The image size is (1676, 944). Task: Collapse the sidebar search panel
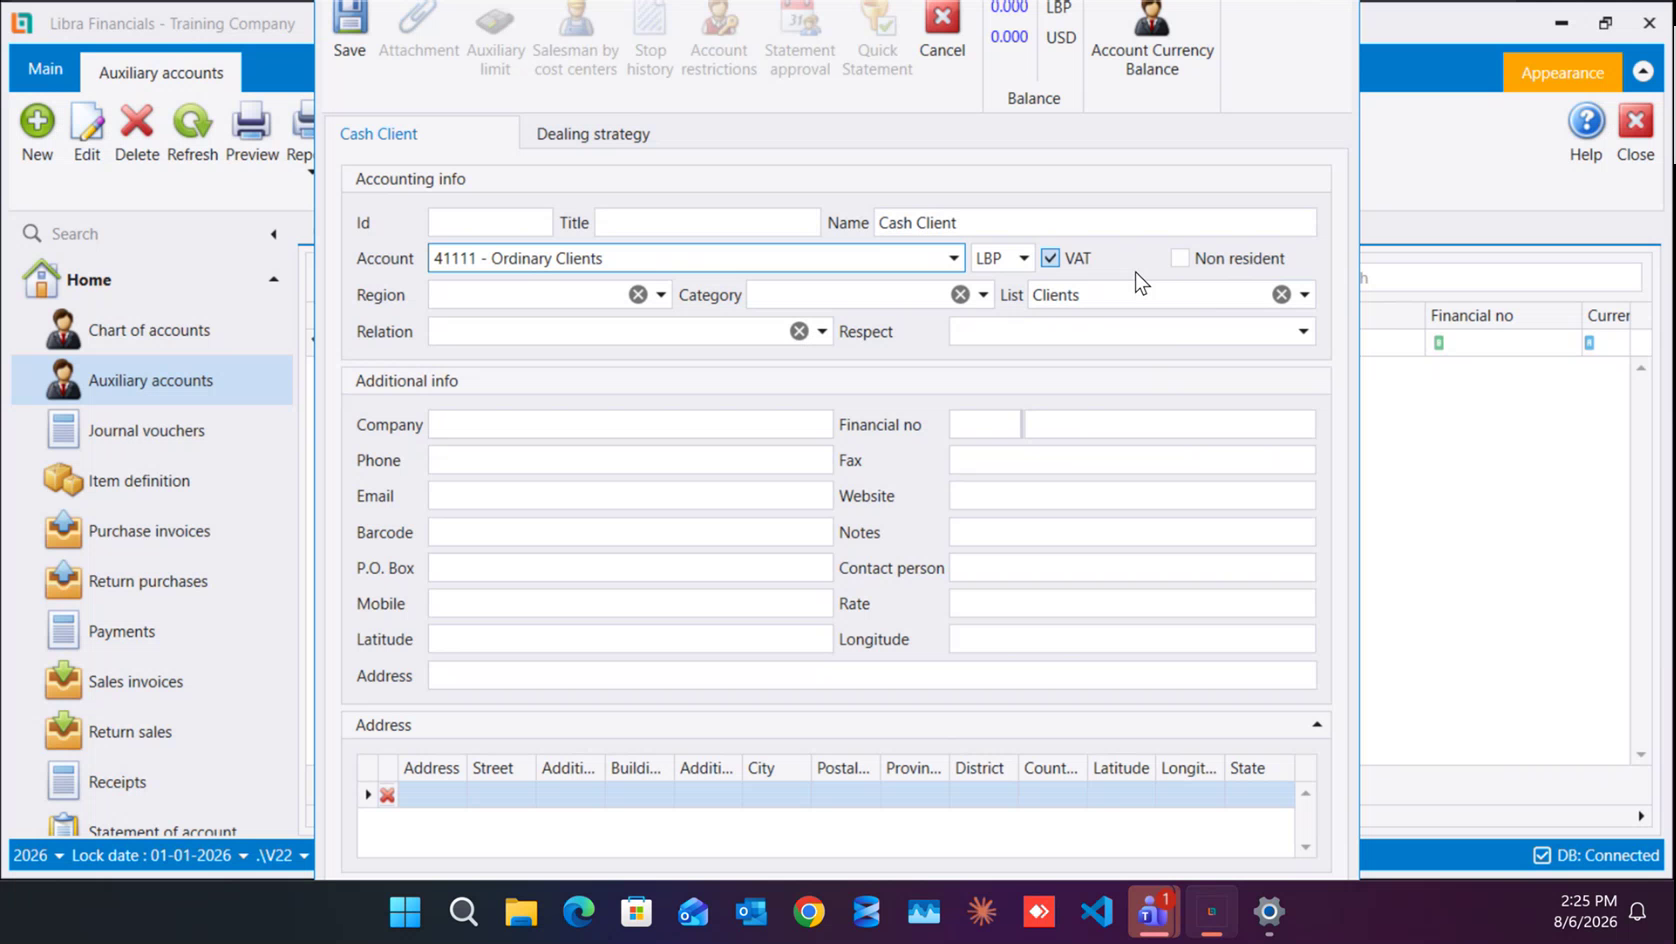tap(273, 234)
